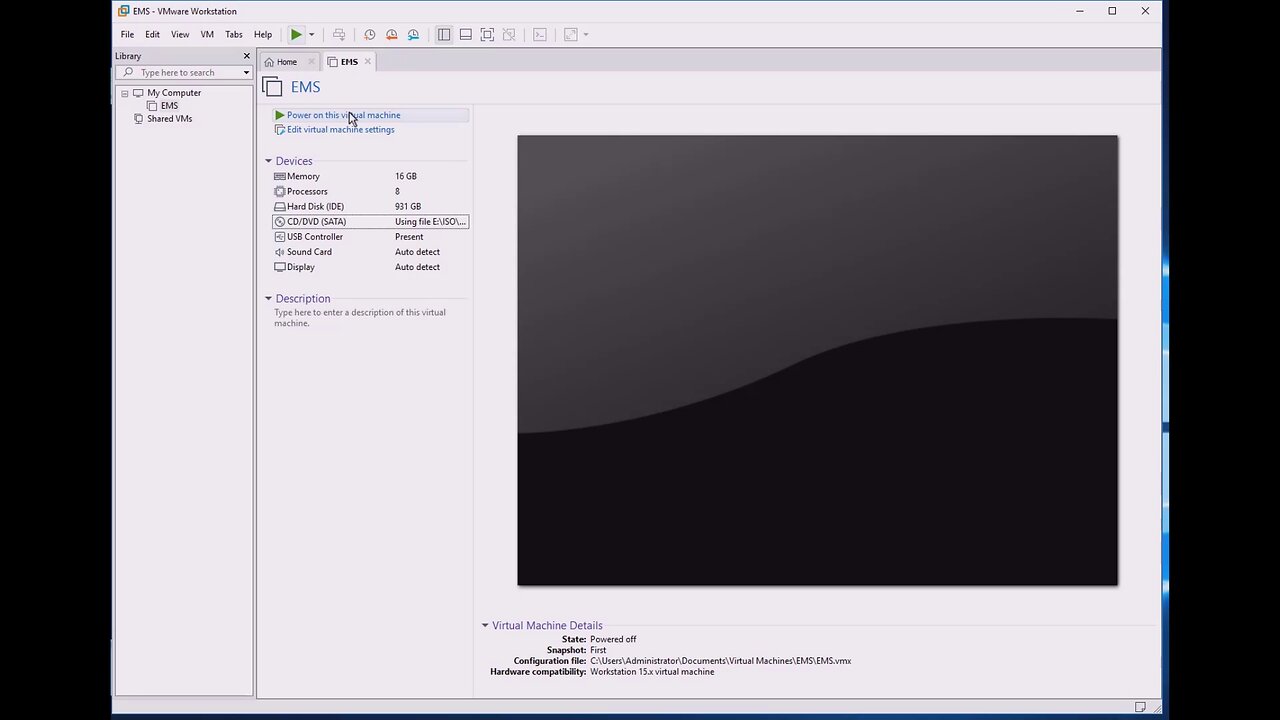Click the 931 GB hard disk value

coord(408,206)
